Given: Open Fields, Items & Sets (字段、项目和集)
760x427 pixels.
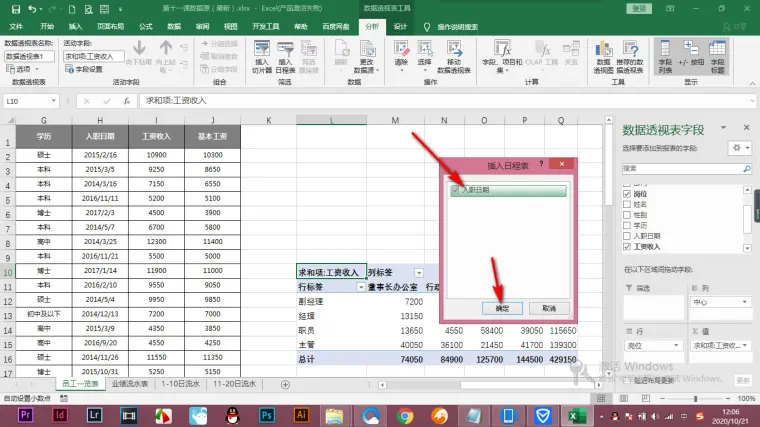Looking at the screenshot, I should [x=502, y=57].
